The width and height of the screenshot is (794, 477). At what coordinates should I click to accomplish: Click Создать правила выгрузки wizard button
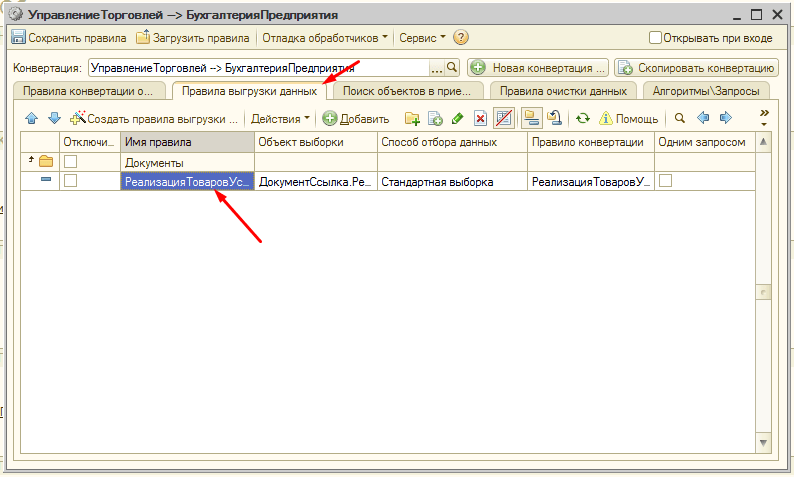154,118
